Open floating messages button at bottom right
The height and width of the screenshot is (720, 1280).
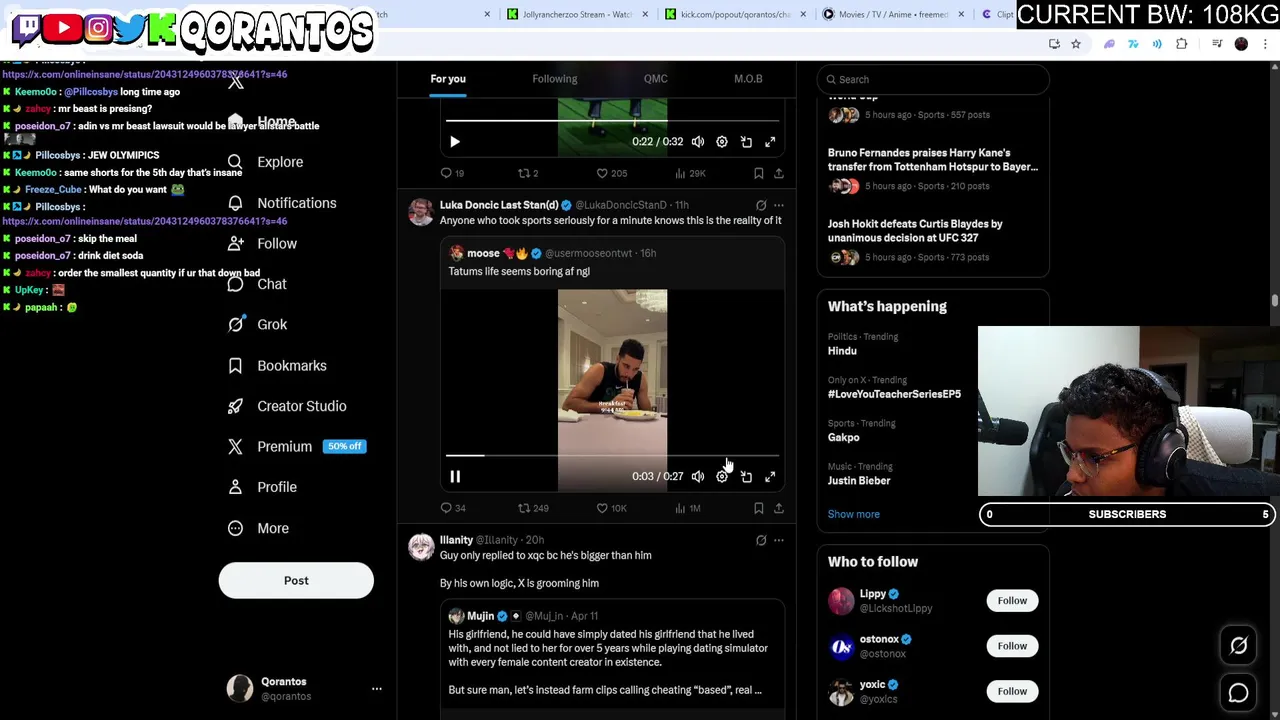[1238, 692]
